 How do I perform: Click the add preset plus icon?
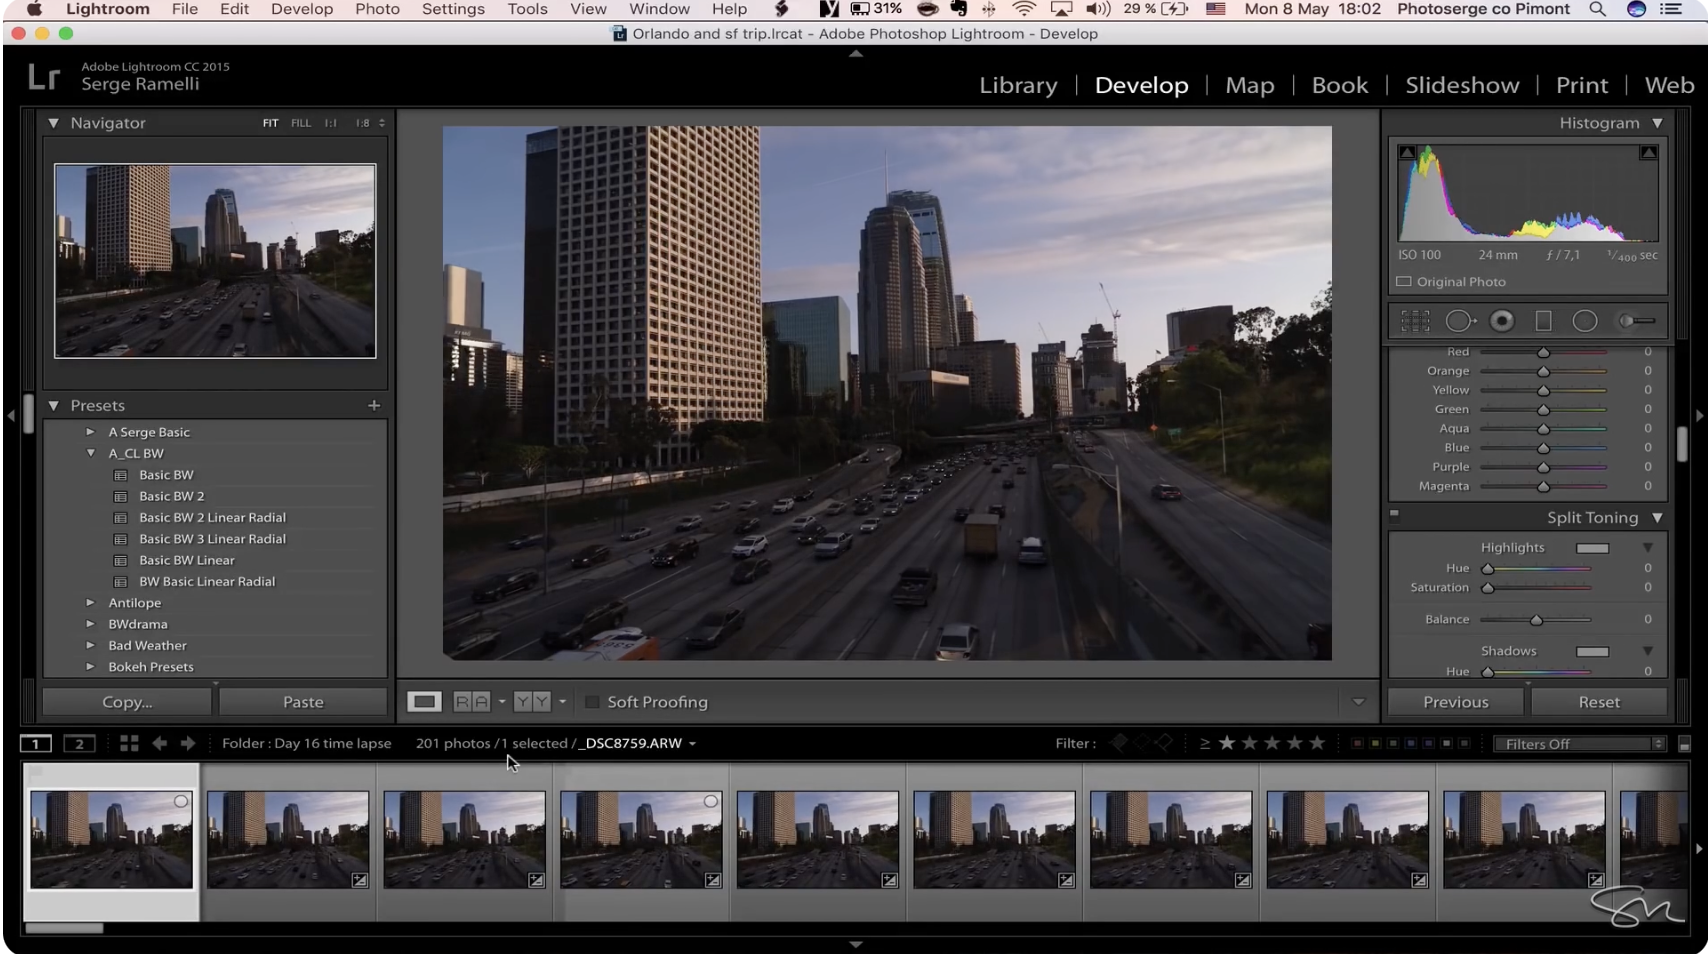coord(374,405)
